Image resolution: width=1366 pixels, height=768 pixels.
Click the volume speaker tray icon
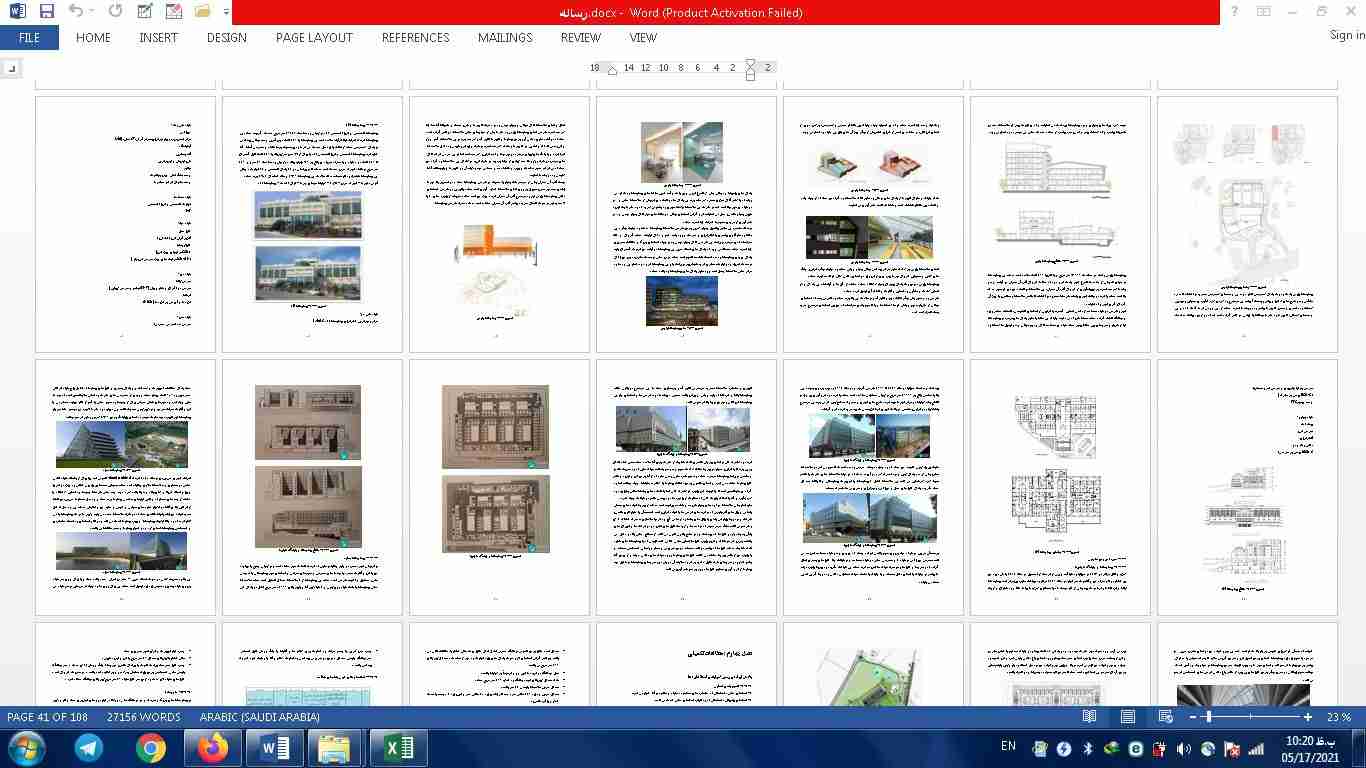click(x=1184, y=748)
